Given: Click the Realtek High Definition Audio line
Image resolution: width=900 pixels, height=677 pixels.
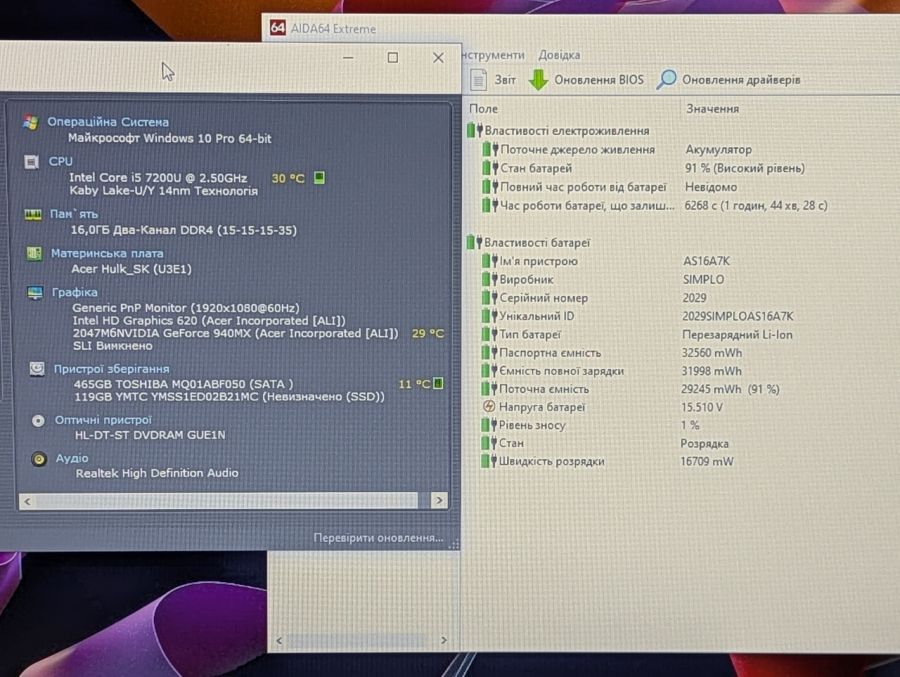Looking at the screenshot, I should (157, 473).
